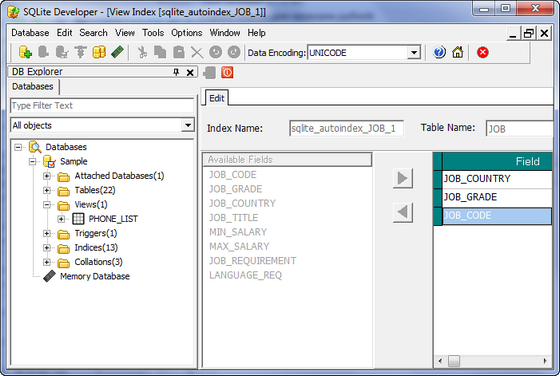Screen dimensions: 560x376
Task: Click the horizontal scrollbar thumb in field grid
Action: (454, 361)
